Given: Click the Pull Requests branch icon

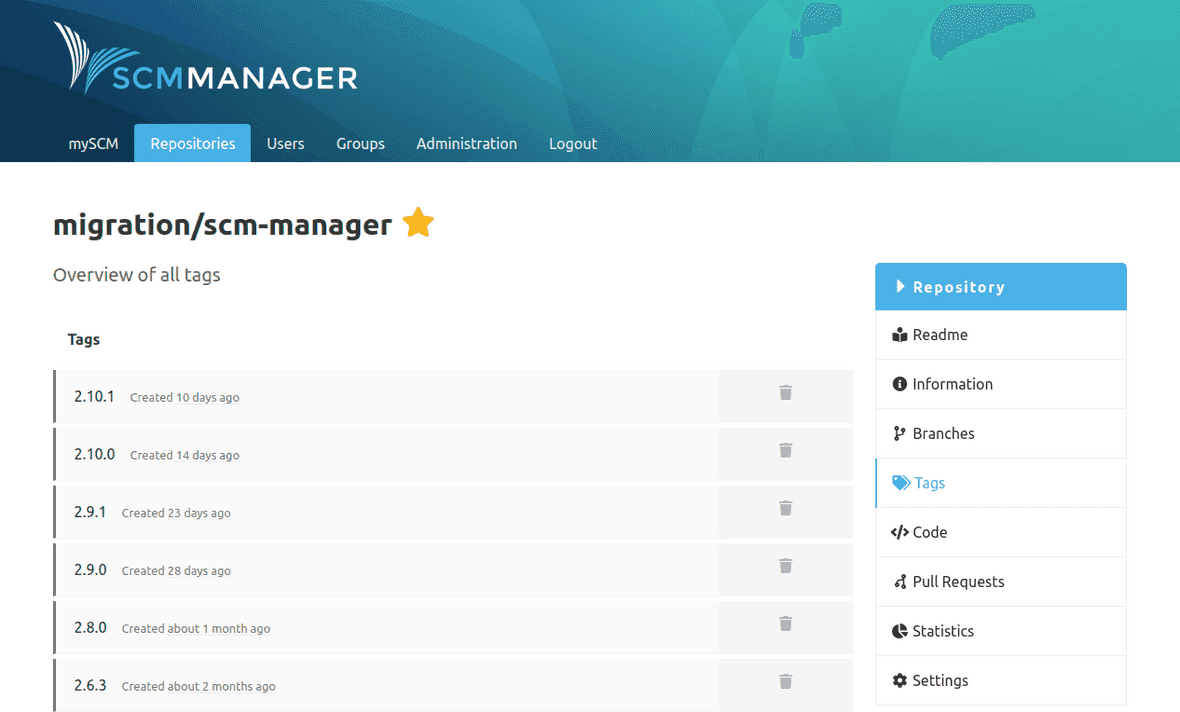Looking at the screenshot, I should coord(899,581).
